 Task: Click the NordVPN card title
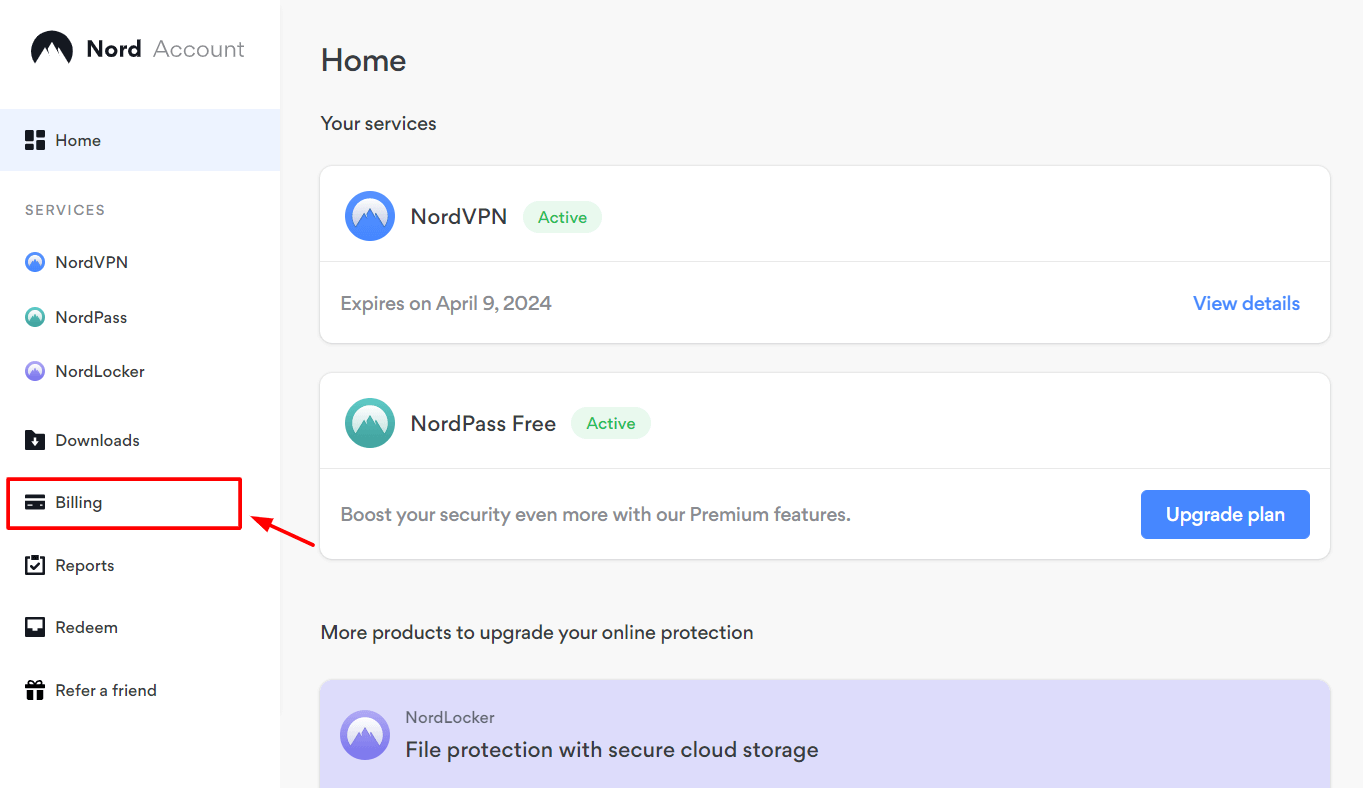click(458, 216)
